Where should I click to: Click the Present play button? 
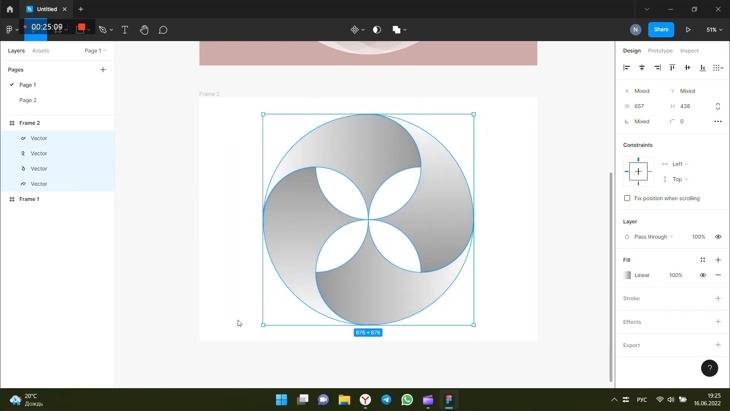(x=688, y=30)
